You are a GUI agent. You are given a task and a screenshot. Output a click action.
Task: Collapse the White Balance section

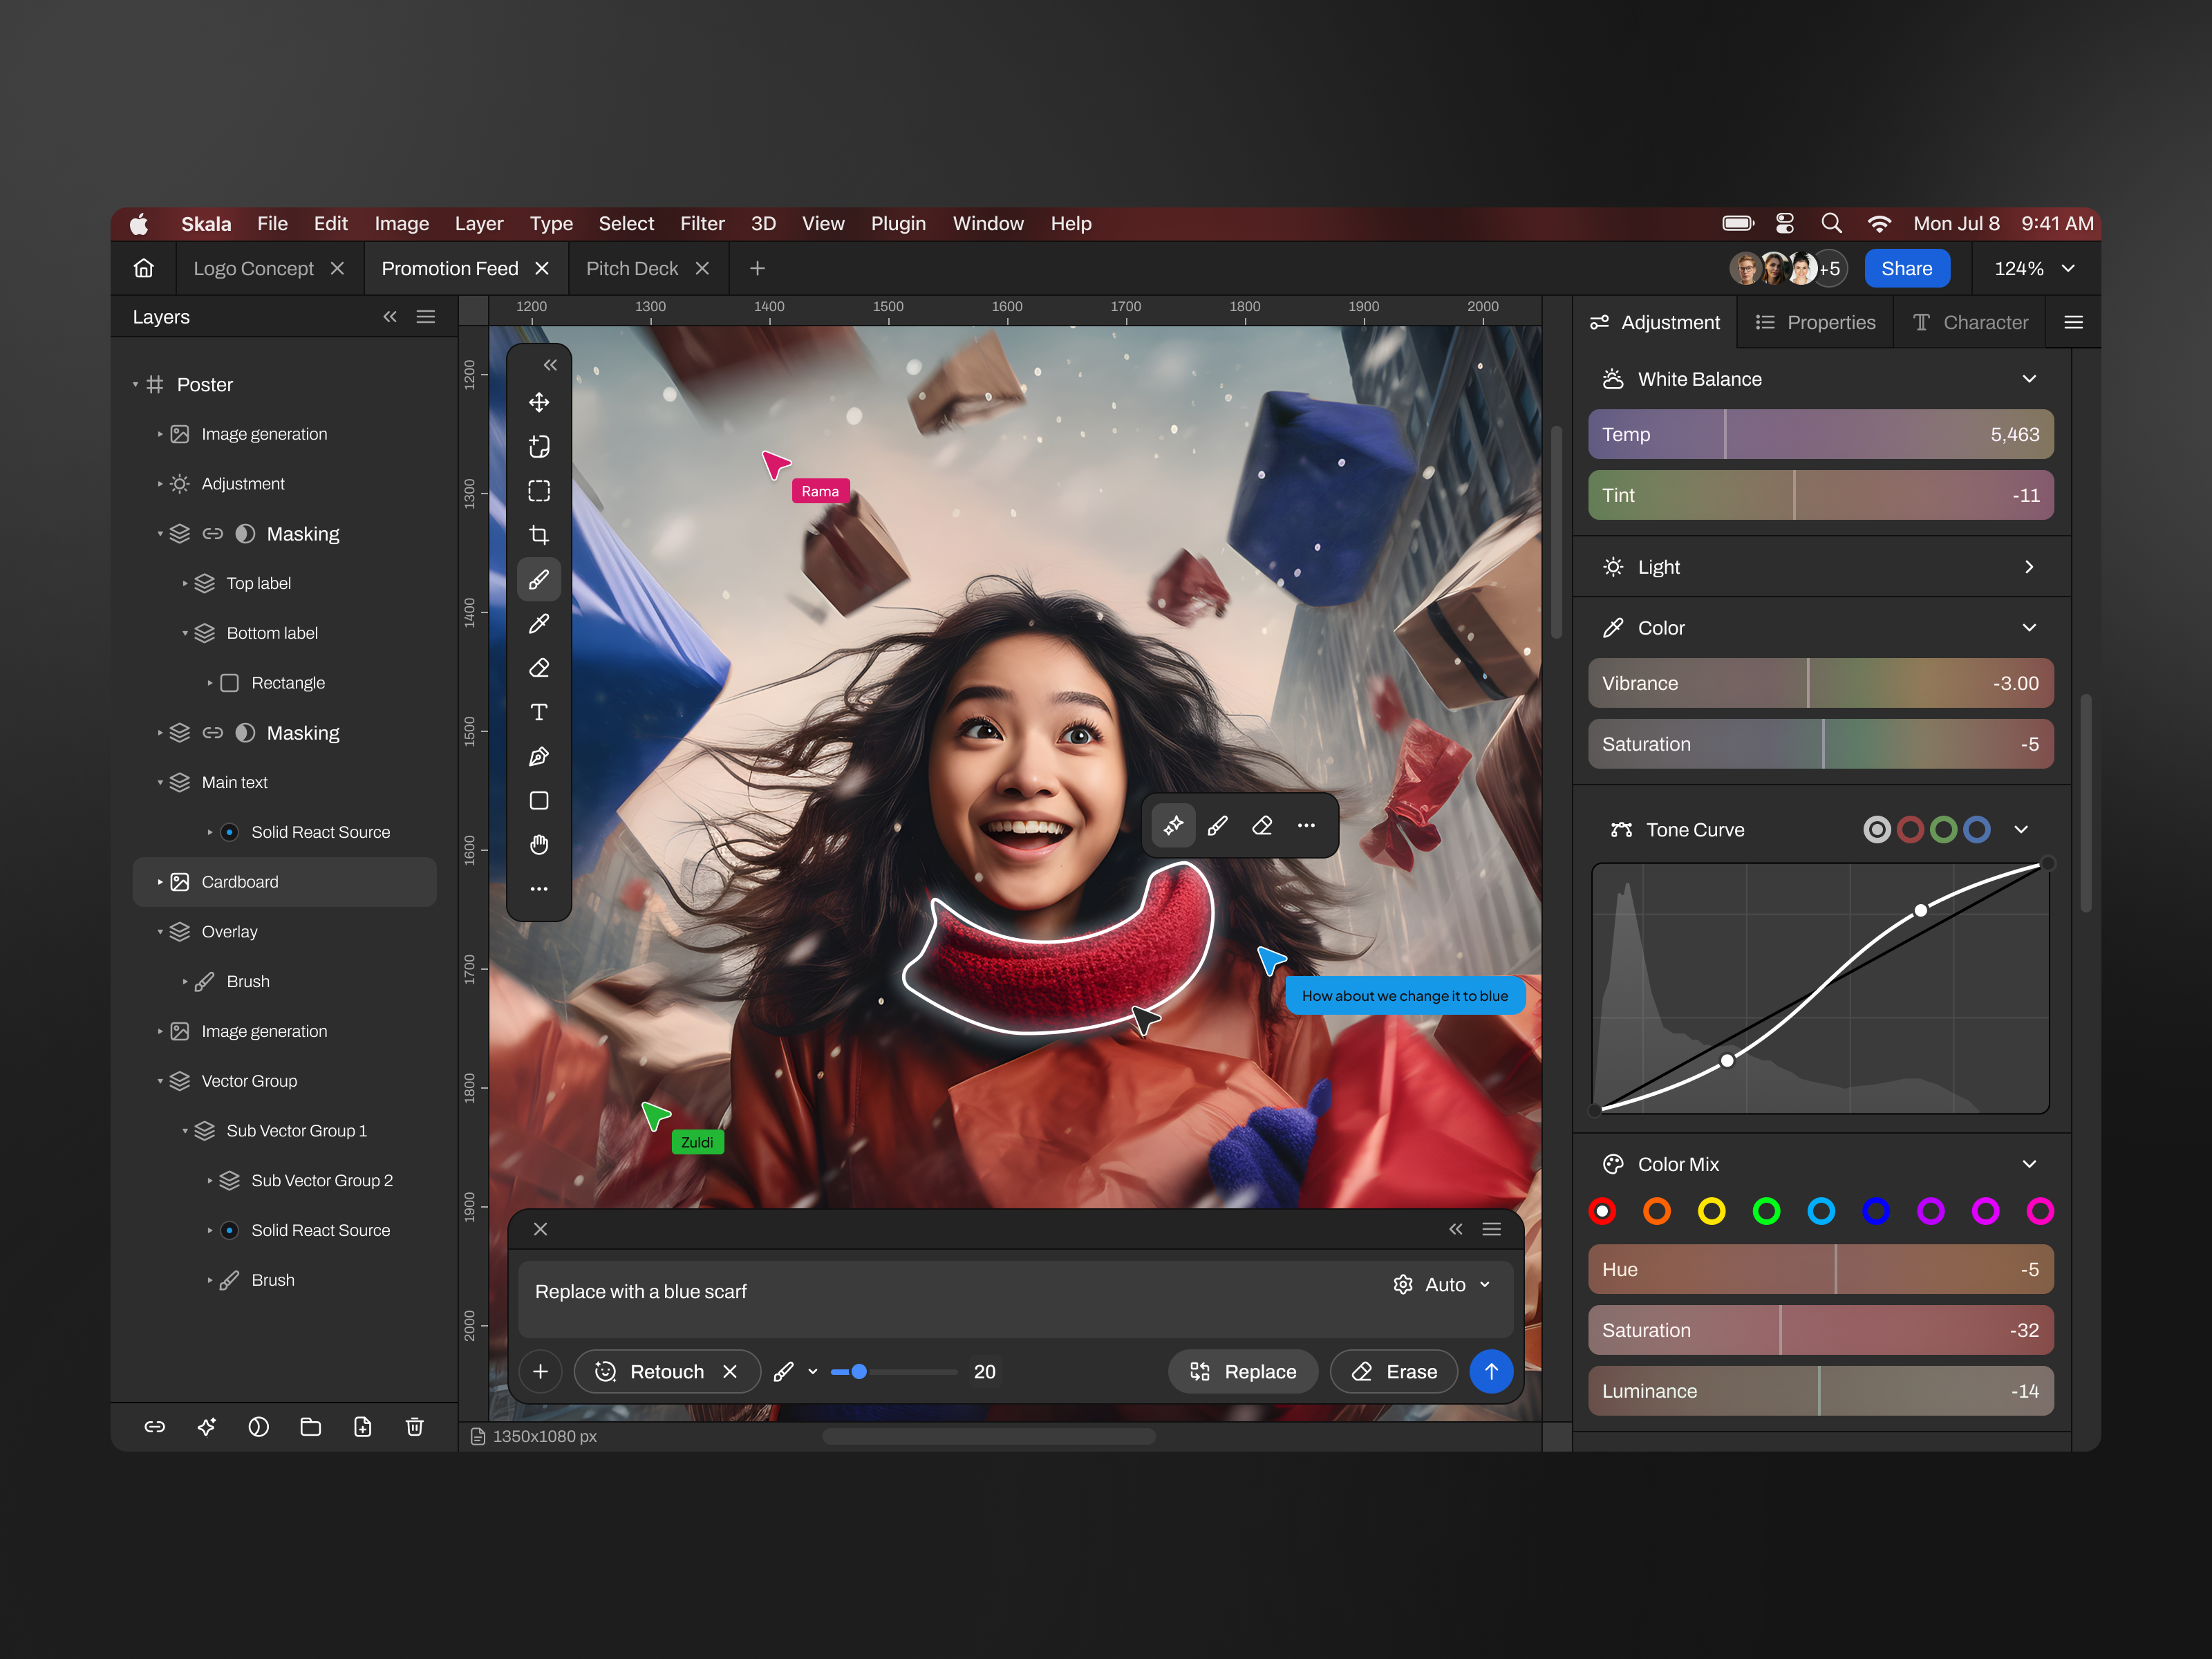[x=2030, y=378]
